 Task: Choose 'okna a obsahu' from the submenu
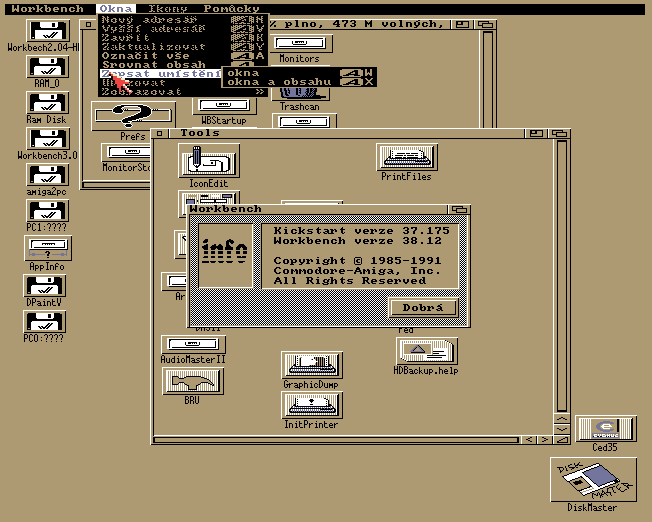278,82
